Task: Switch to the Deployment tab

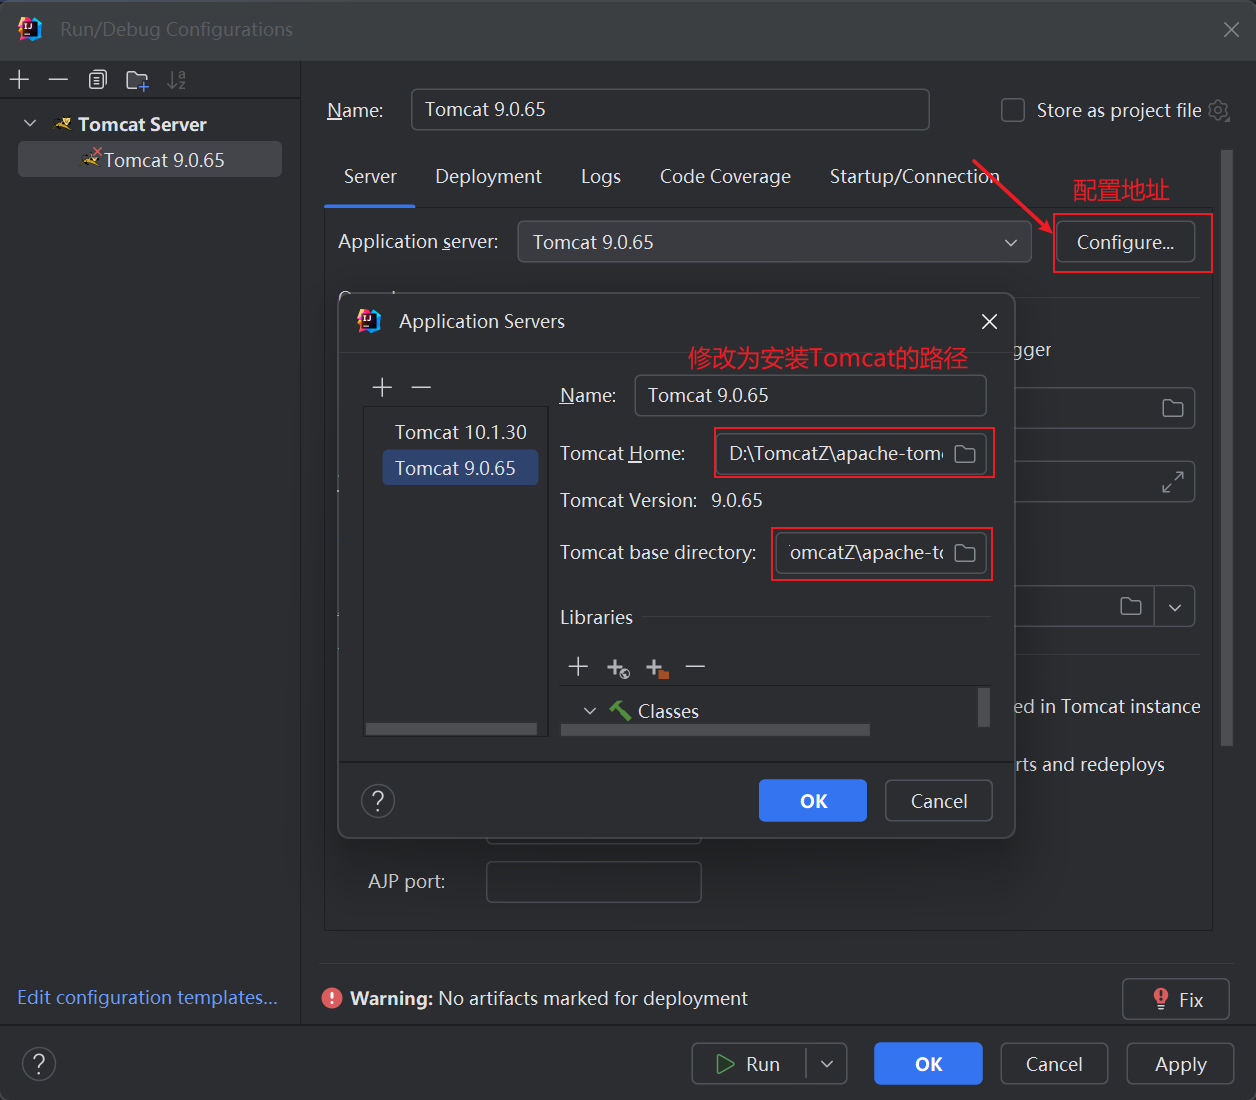Action: coord(488,177)
